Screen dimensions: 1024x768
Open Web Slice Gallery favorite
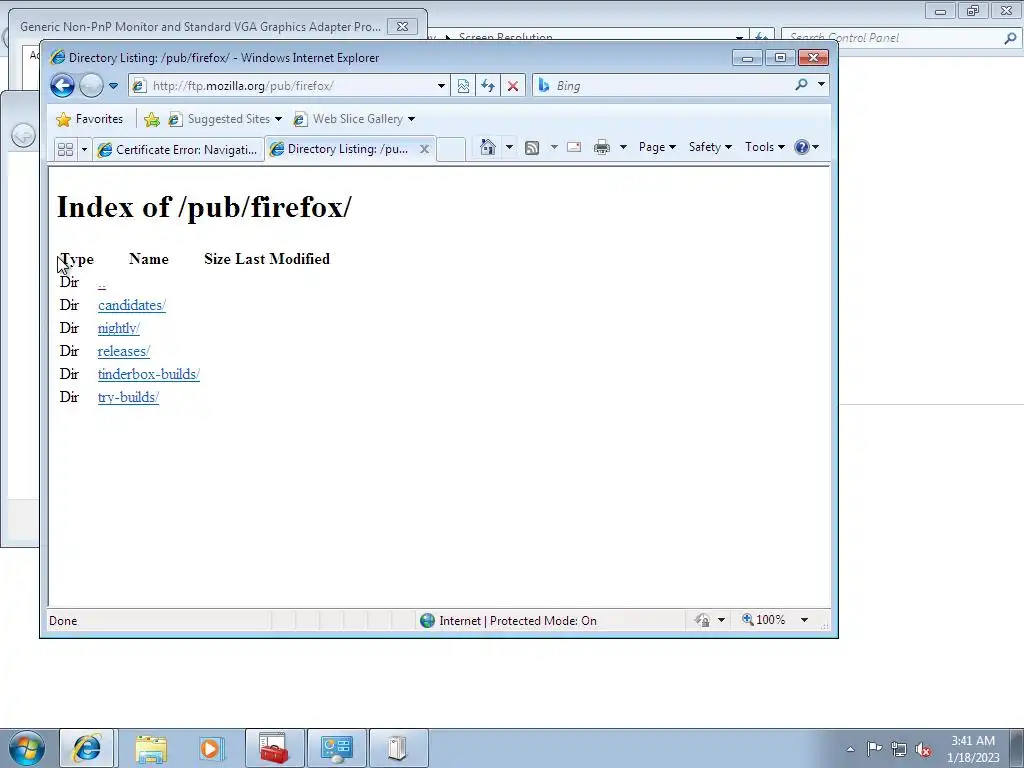(354, 119)
